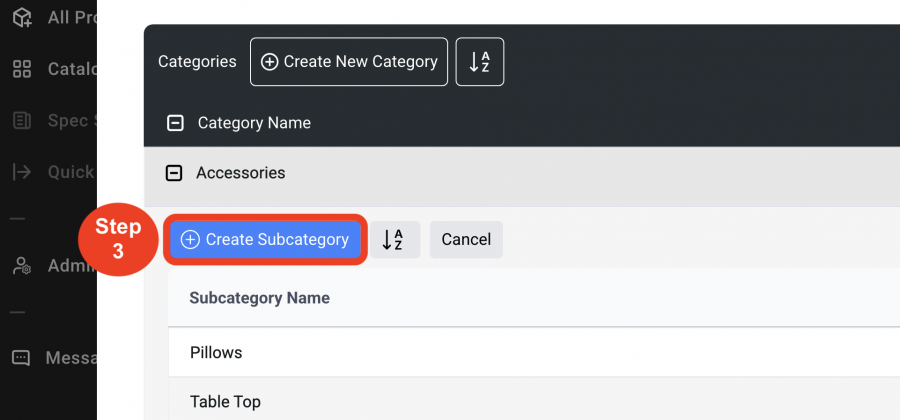900x420 pixels.
Task: Collapse the Accessories category row
Action: [174, 173]
